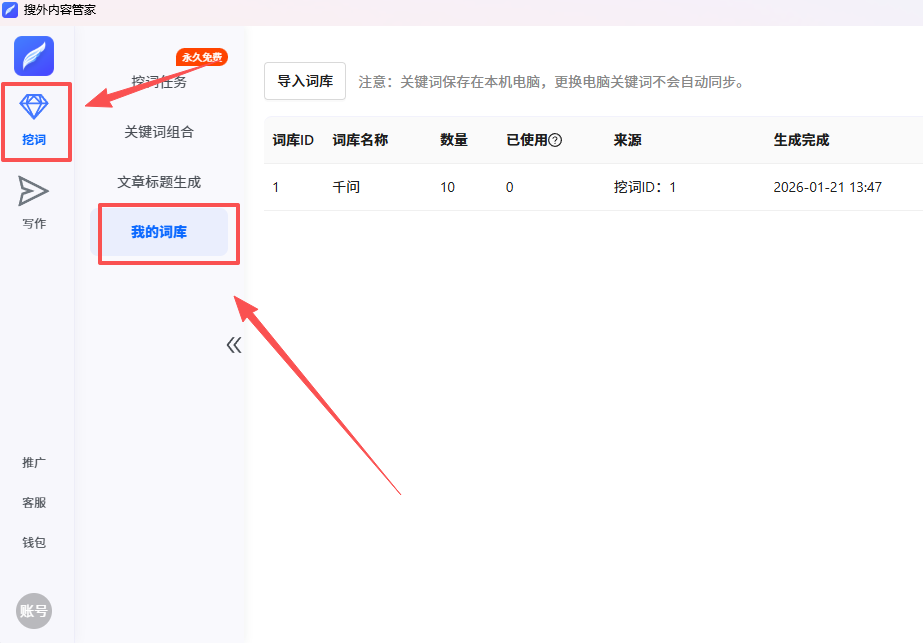Click the 永久免费 orange badge
This screenshot has width=923, height=643.
coord(201,57)
